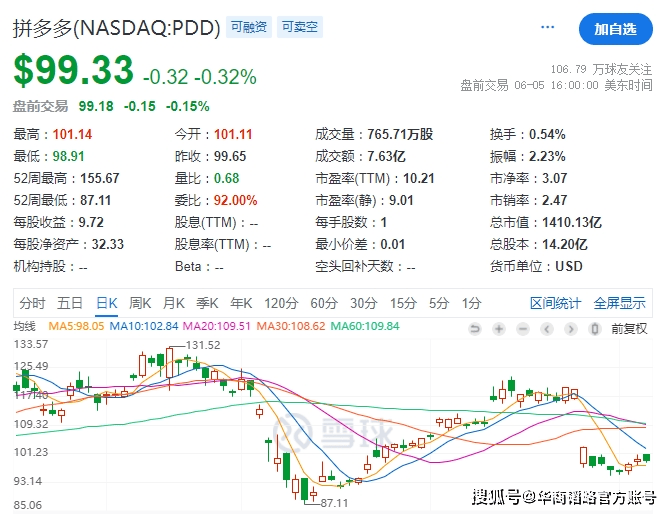Pan chart left with left chevron
The height and width of the screenshot is (514, 671).
coord(546,329)
